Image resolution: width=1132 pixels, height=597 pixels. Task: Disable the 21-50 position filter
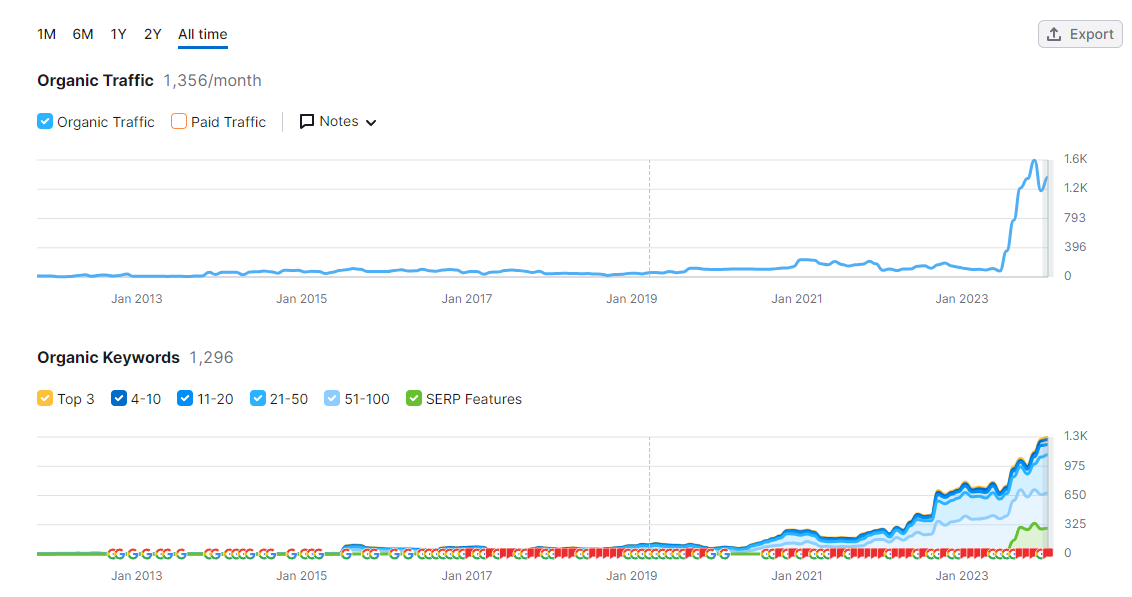[x=258, y=398]
